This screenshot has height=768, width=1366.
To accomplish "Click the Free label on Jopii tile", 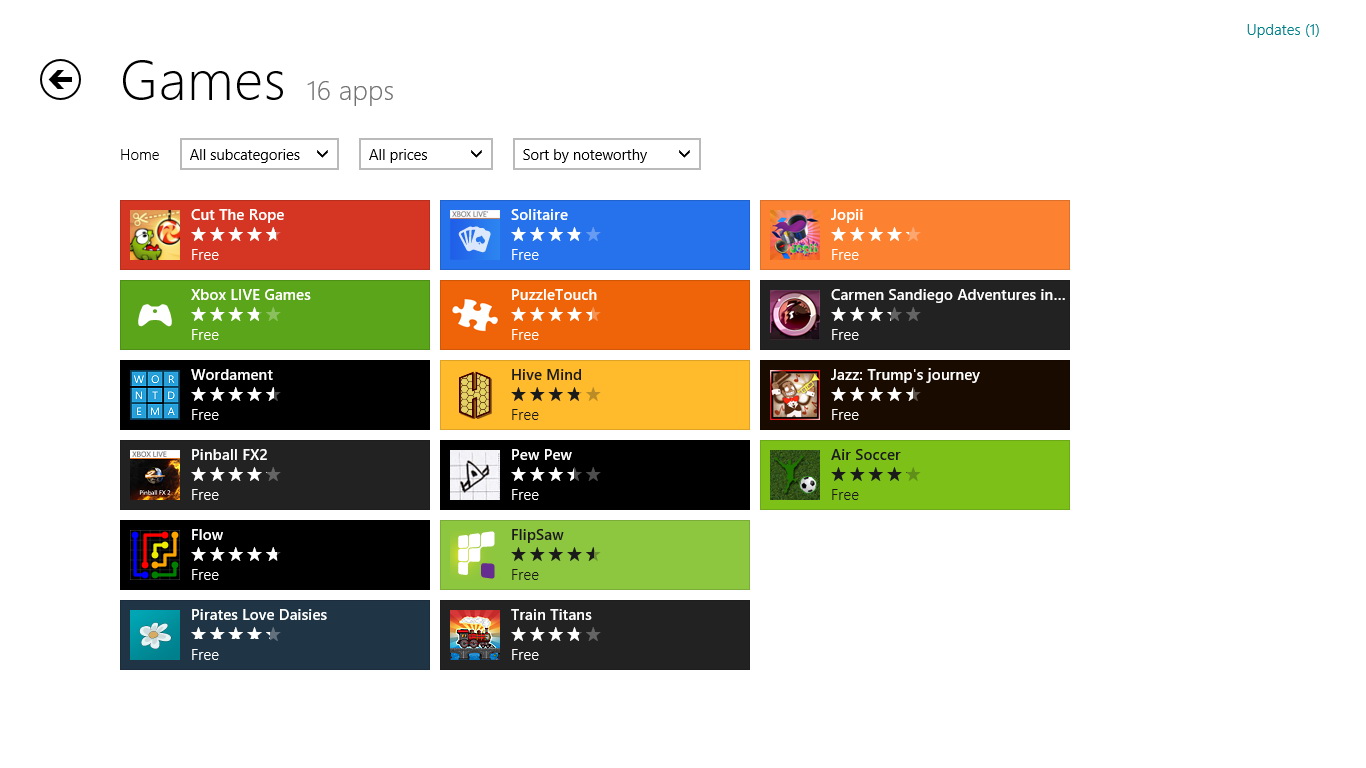I will [x=845, y=255].
